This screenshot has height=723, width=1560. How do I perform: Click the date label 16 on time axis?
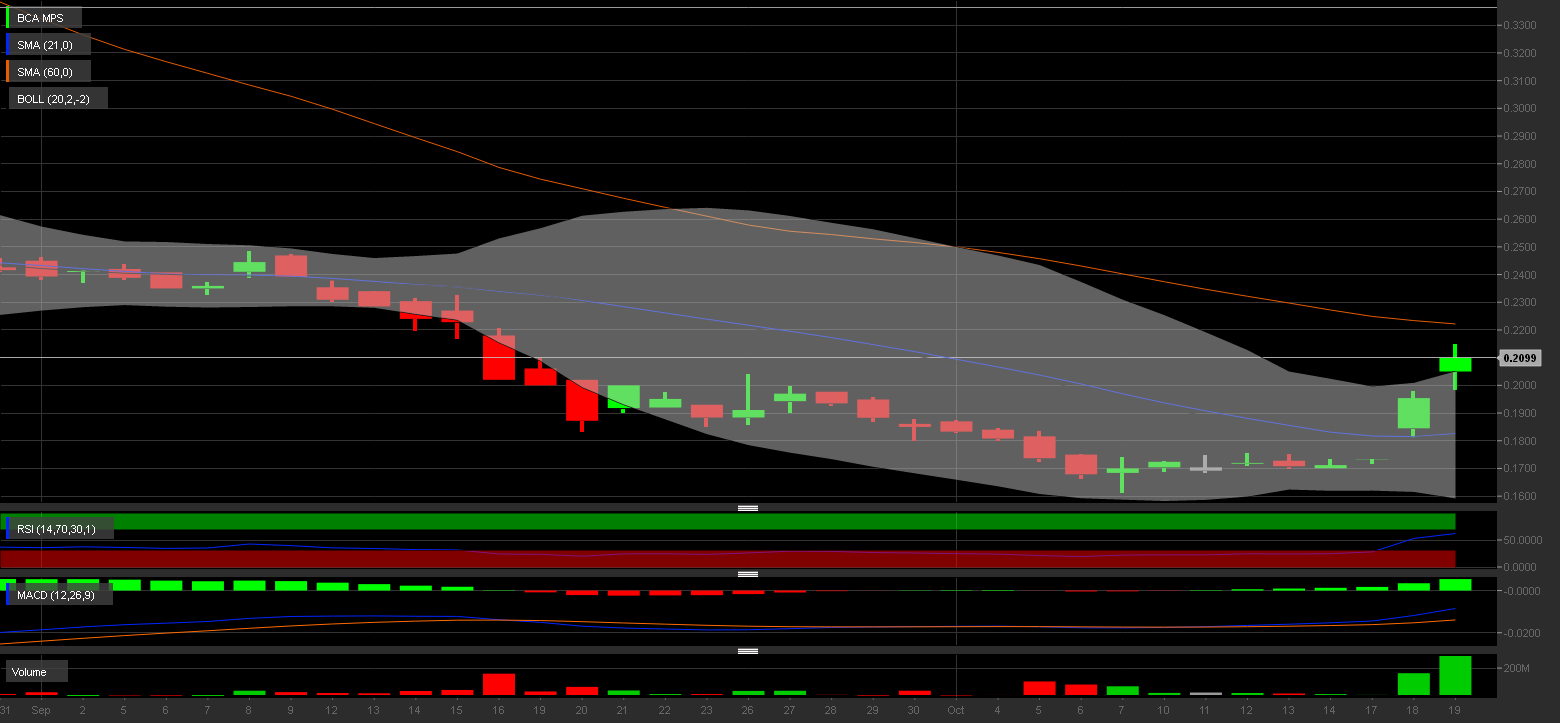pos(498,711)
